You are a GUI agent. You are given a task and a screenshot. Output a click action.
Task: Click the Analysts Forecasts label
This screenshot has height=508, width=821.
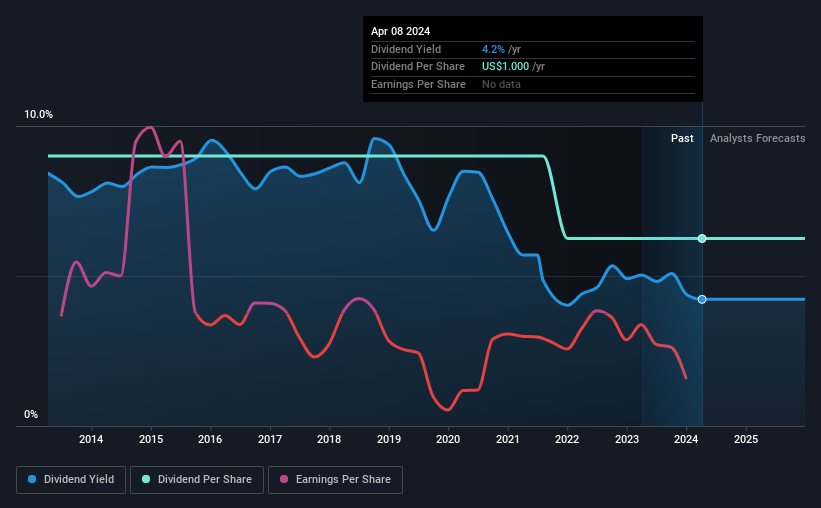tap(758, 138)
